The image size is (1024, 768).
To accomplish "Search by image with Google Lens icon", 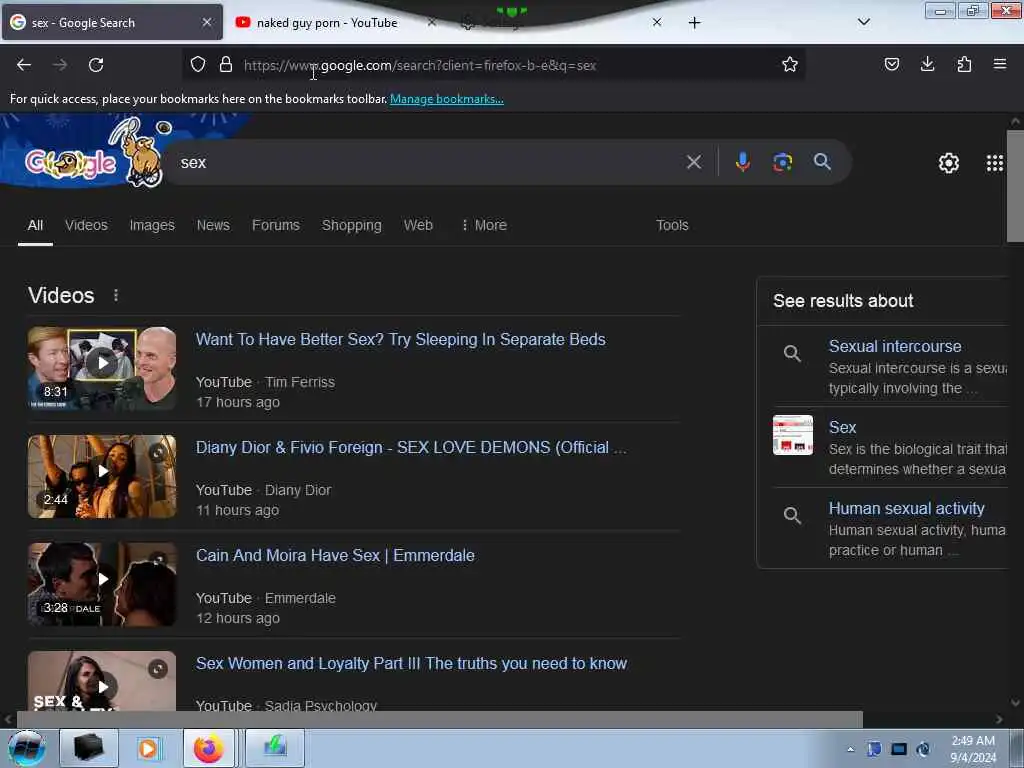I will 782,161.
